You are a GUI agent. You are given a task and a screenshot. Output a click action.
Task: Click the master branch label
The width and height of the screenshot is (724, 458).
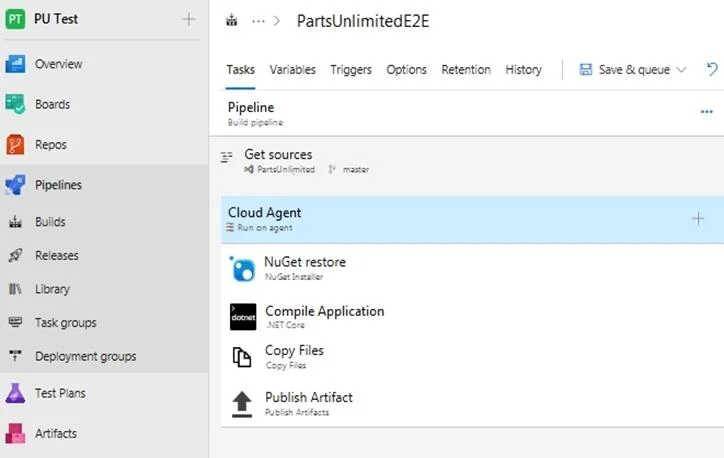pos(356,169)
